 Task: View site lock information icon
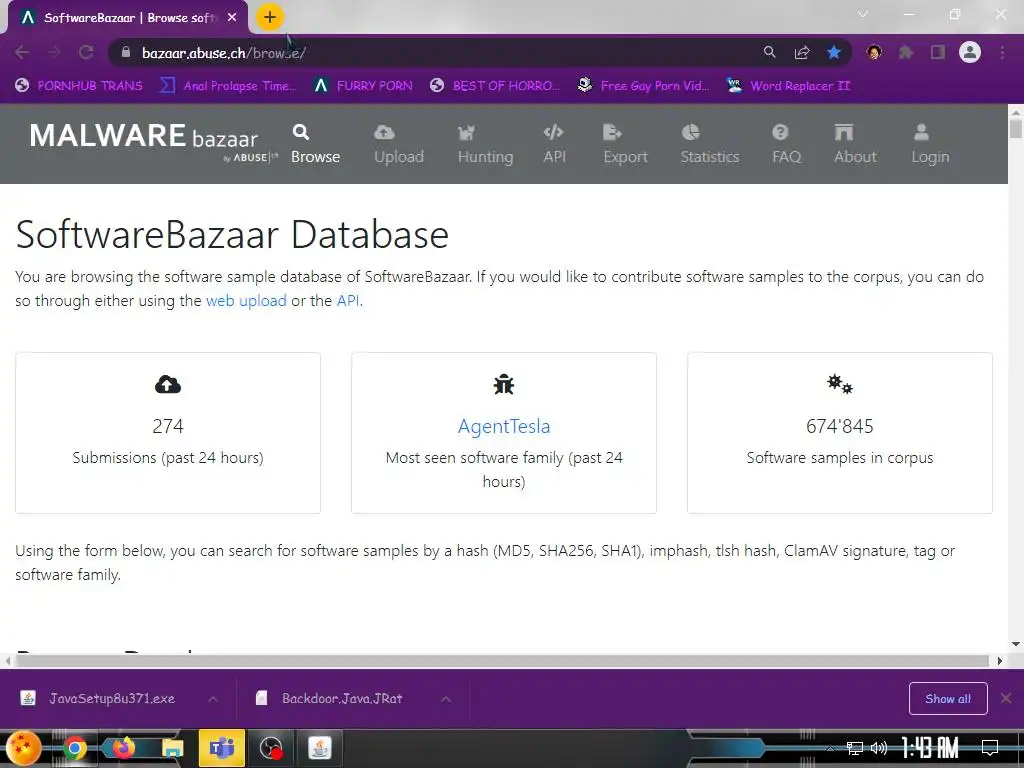pos(126,52)
